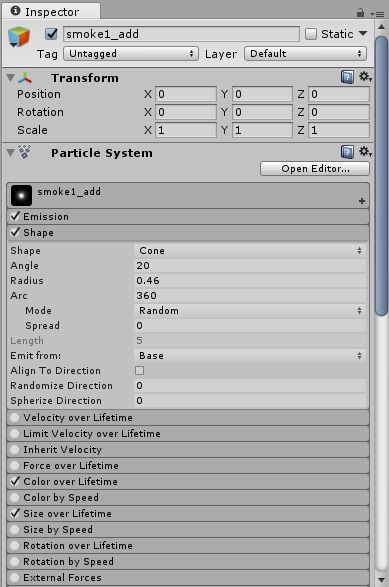The height and width of the screenshot is (587, 389).
Task: Click the Scale Y field
Action: click(x=262, y=130)
